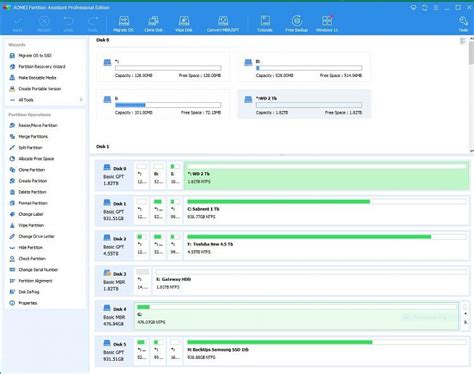Select the card with 72MB free space
Image resolution: width=474 pixels, height=374 pixels.
(x=163, y=105)
